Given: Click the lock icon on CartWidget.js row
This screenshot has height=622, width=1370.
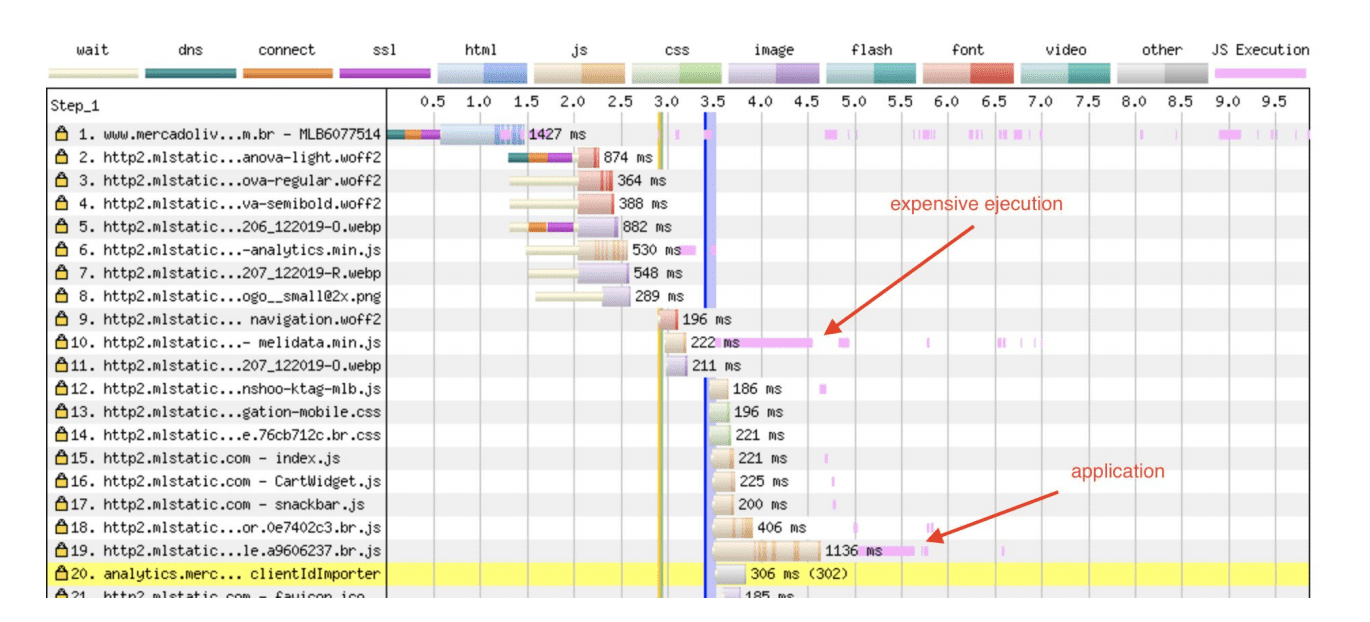Looking at the screenshot, I should point(62,481).
